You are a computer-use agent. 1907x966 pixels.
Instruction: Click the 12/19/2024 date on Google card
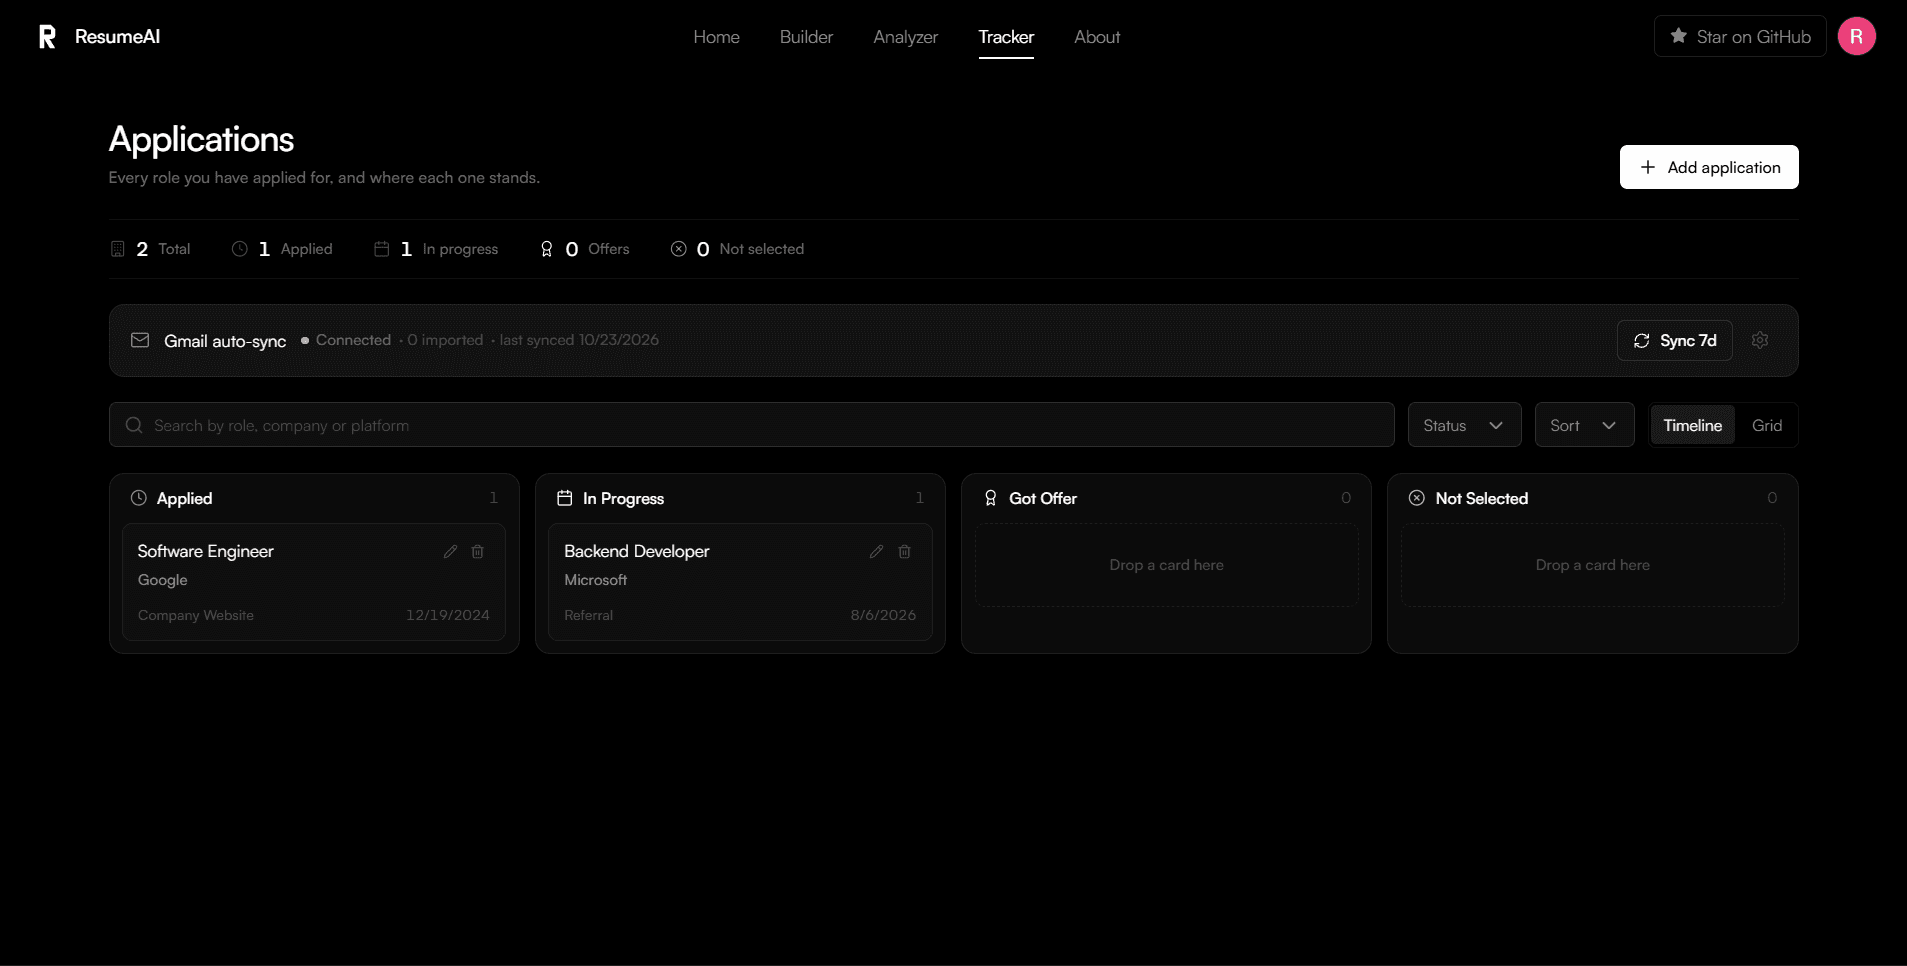448,615
